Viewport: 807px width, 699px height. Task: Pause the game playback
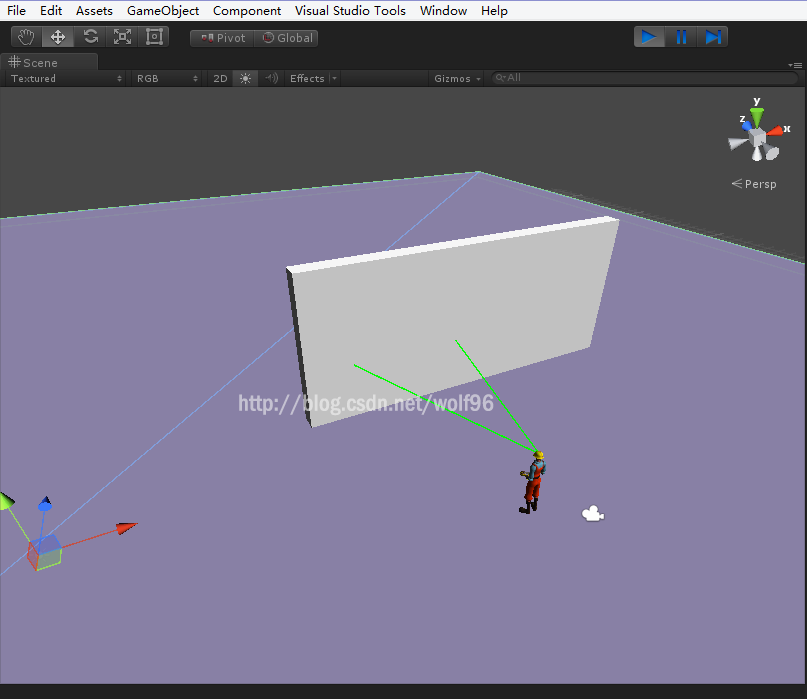coord(681,37)
